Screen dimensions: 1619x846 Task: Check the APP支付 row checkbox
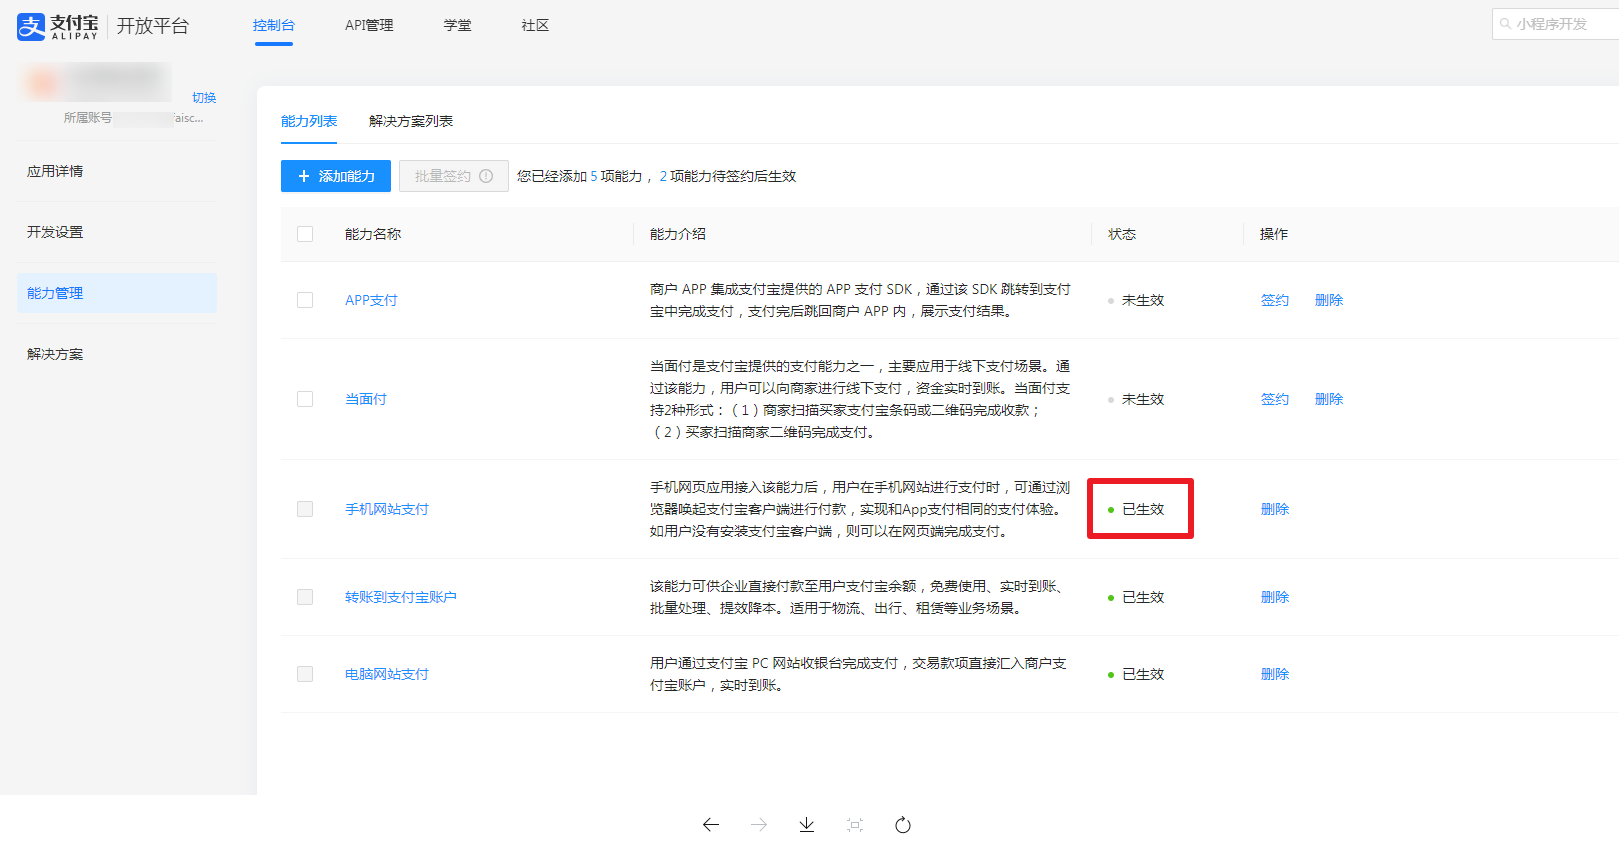305,300
